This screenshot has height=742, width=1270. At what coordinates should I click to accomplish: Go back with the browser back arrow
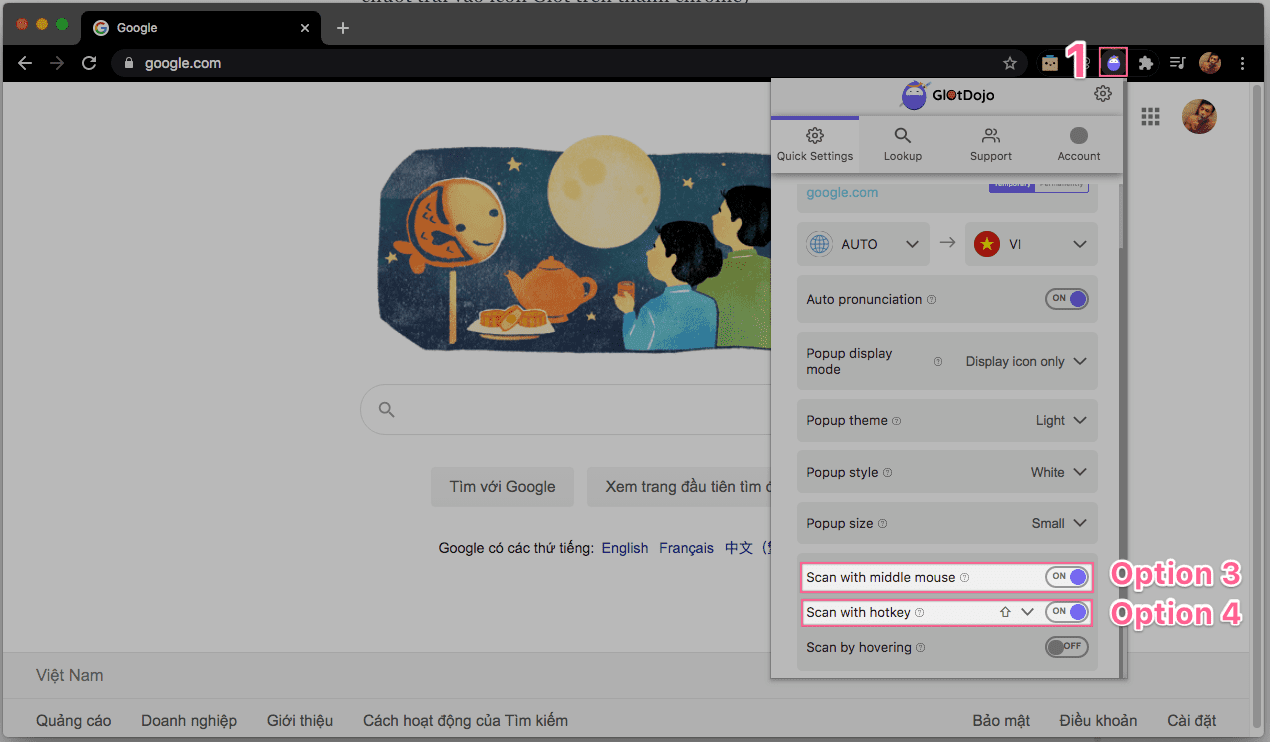pos(25,63)
